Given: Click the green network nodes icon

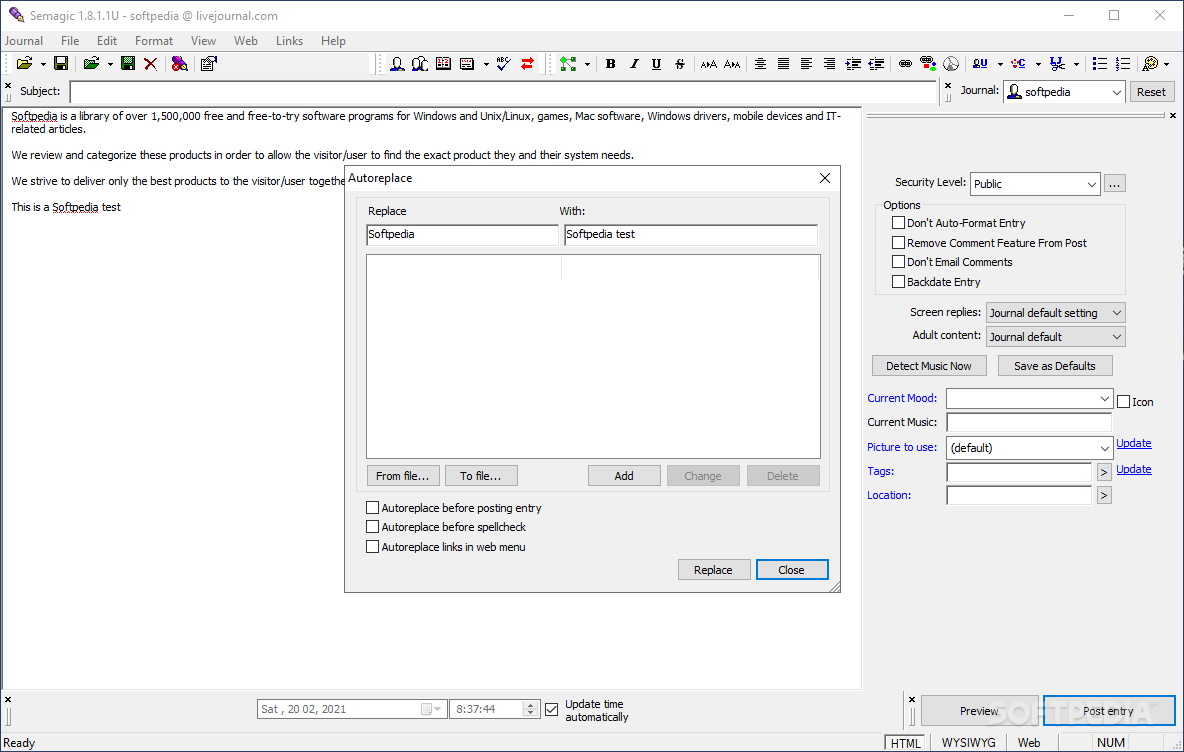Looking at the screenshot, I should point(568,64).
